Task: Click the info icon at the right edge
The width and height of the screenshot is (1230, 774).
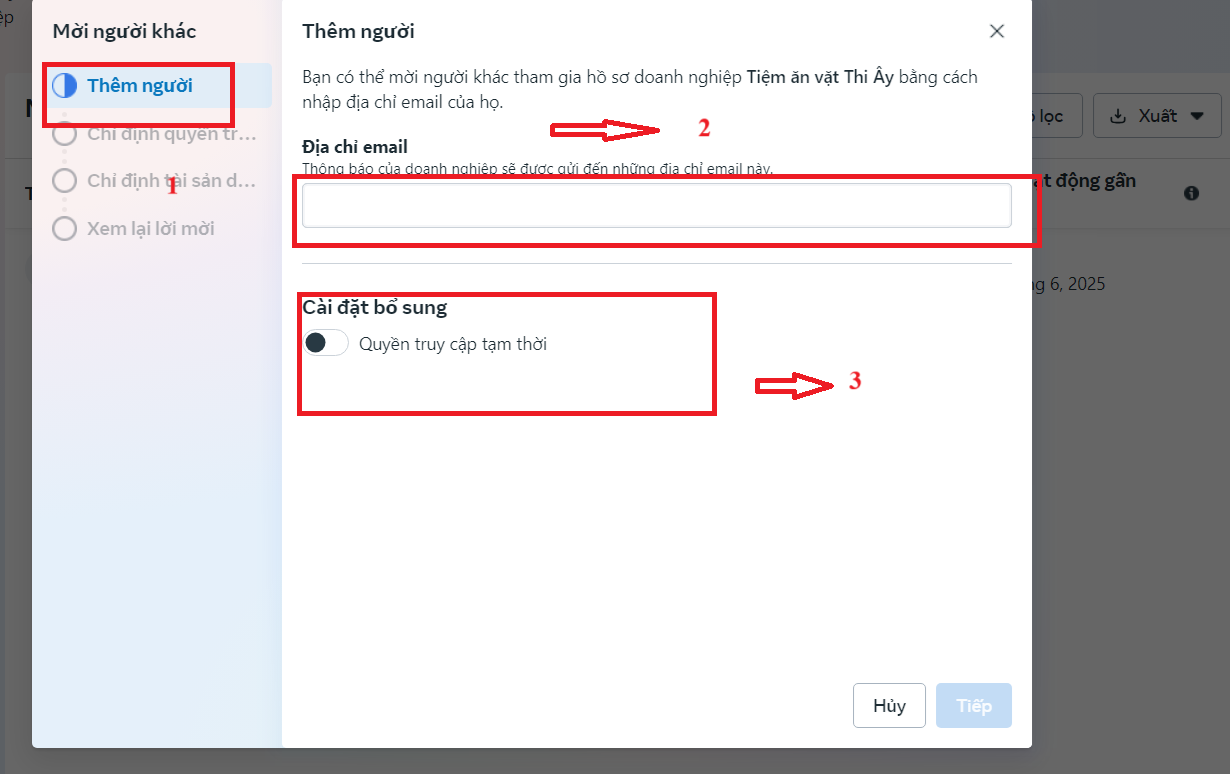Action: [1191, 193]
